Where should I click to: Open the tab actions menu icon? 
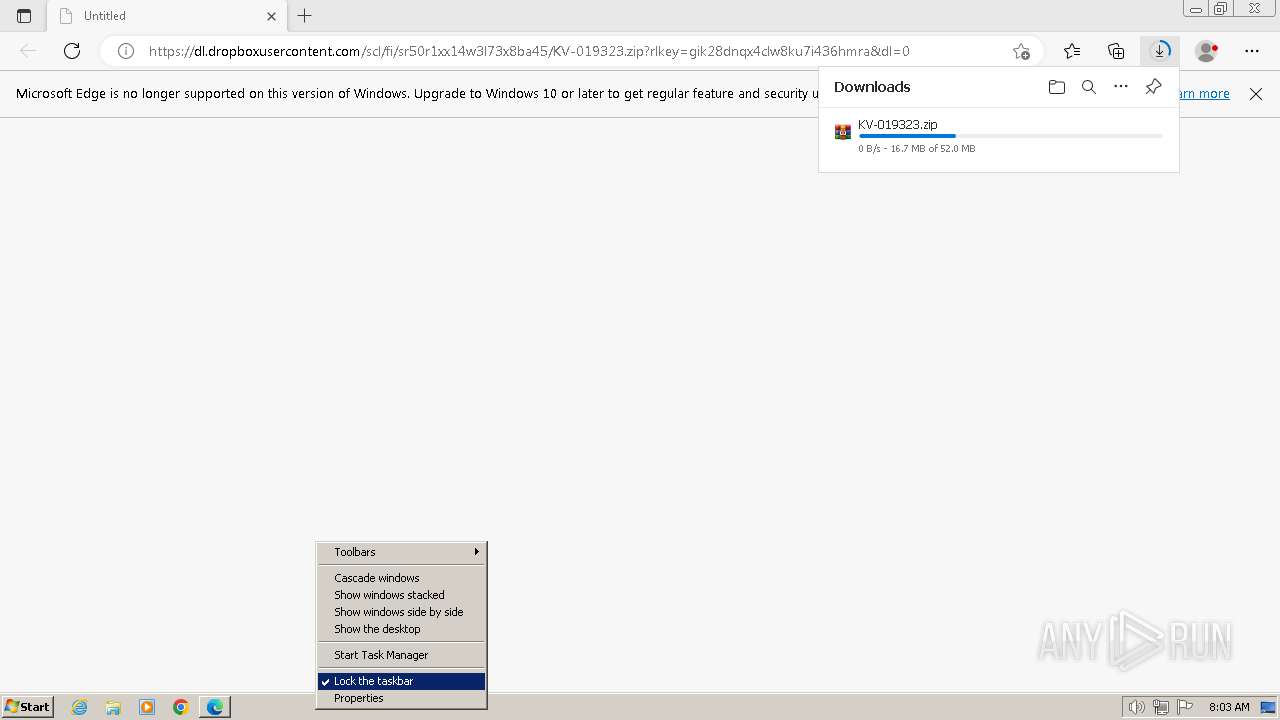[24, 16]
